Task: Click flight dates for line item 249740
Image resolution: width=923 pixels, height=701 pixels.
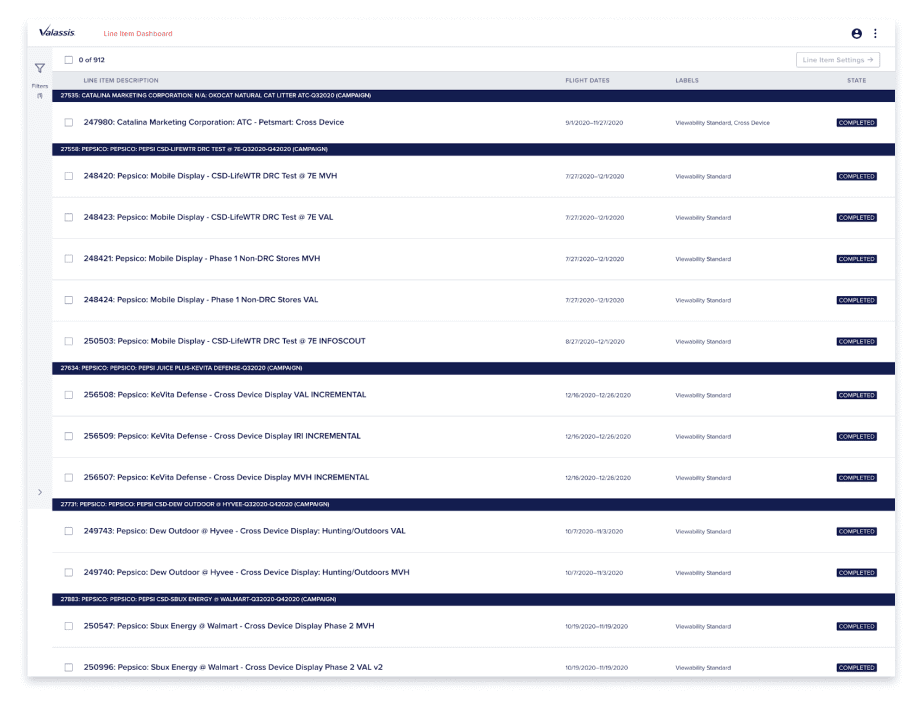Action: (x=594, y=573)
